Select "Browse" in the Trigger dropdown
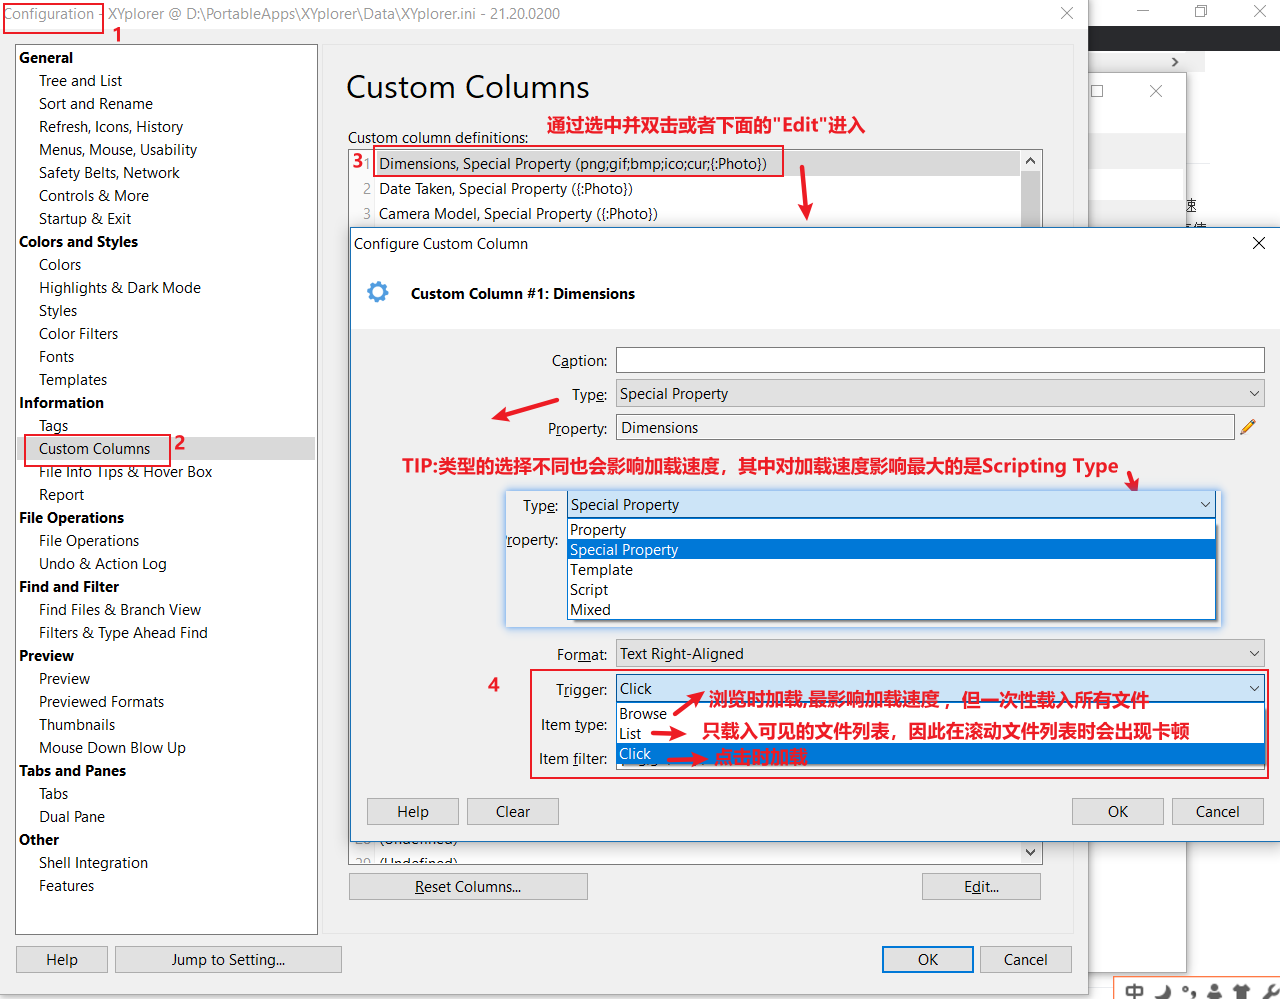 tap(646, 713)
